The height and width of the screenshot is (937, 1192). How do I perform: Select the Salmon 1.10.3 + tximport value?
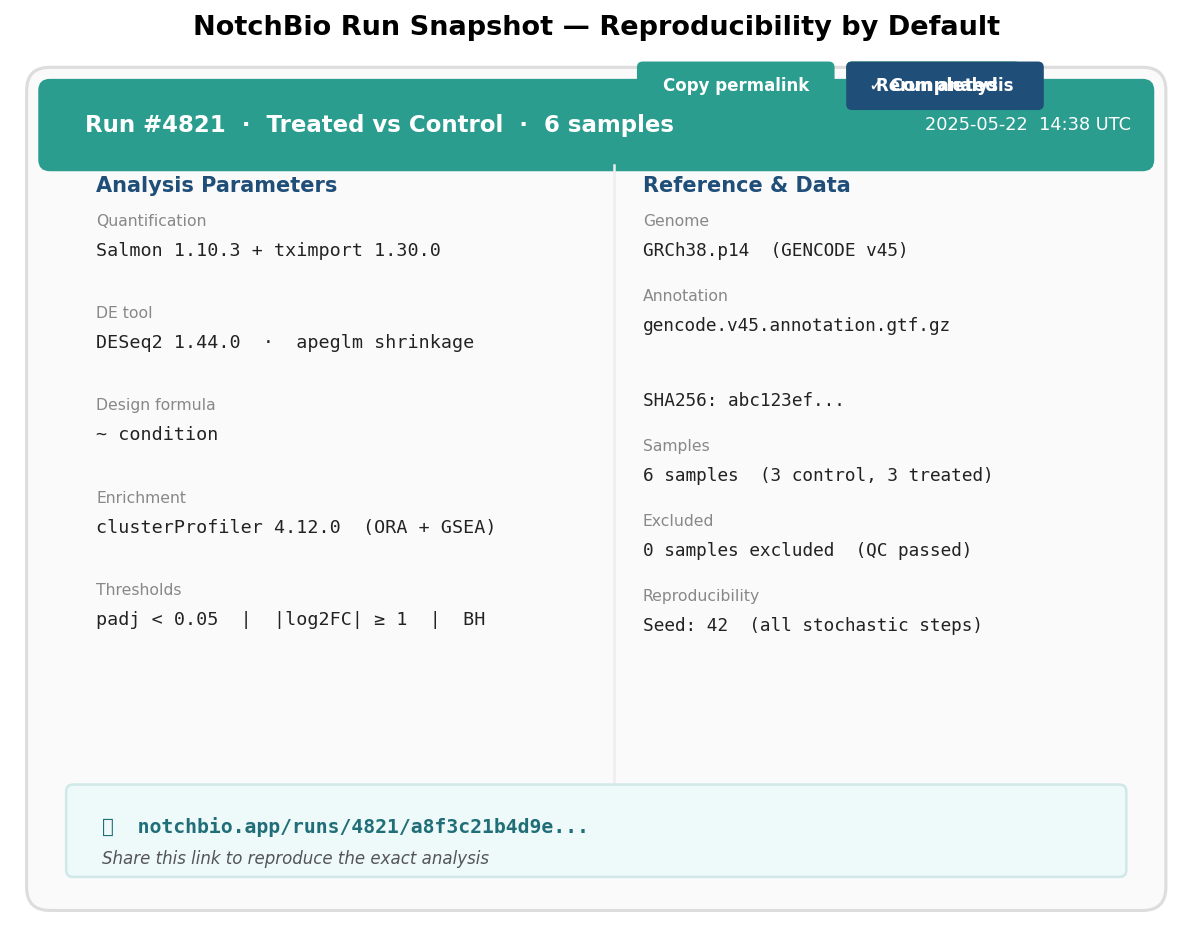[268, 250]
